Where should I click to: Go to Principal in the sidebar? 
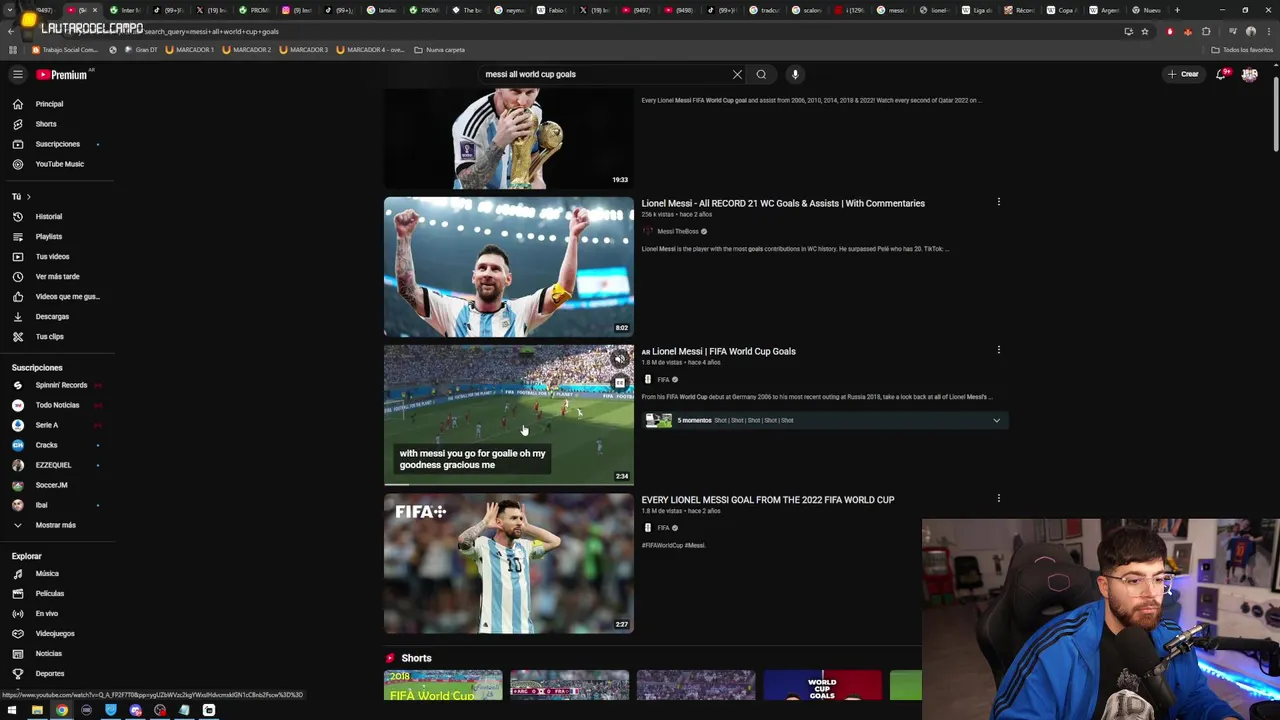[x=49, y=104]
